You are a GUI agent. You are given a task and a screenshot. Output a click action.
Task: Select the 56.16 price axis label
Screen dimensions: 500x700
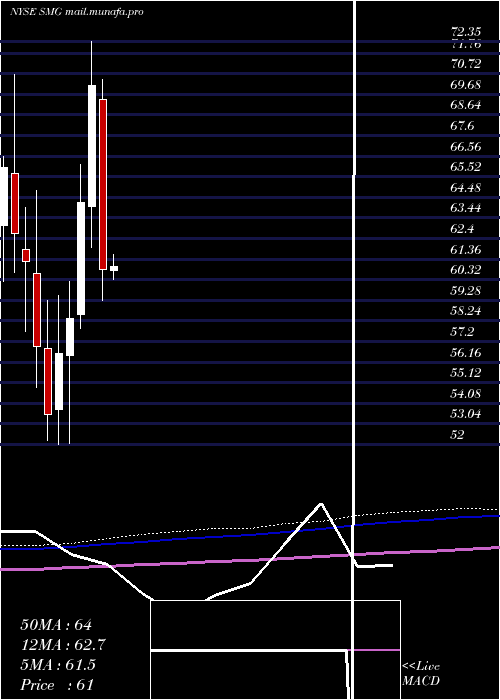click(x=466, y=353)
